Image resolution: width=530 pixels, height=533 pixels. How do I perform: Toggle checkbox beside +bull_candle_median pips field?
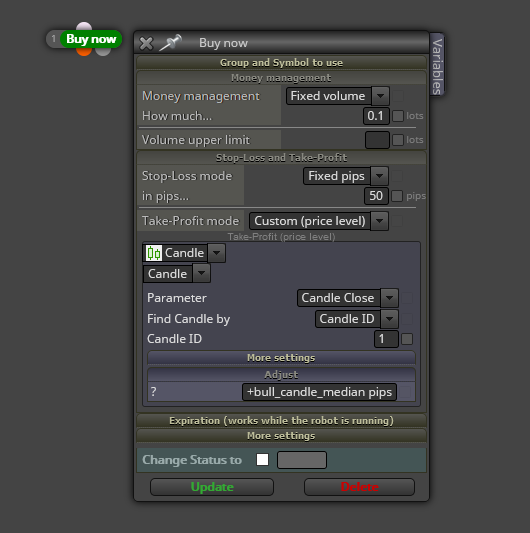(405, 392)
